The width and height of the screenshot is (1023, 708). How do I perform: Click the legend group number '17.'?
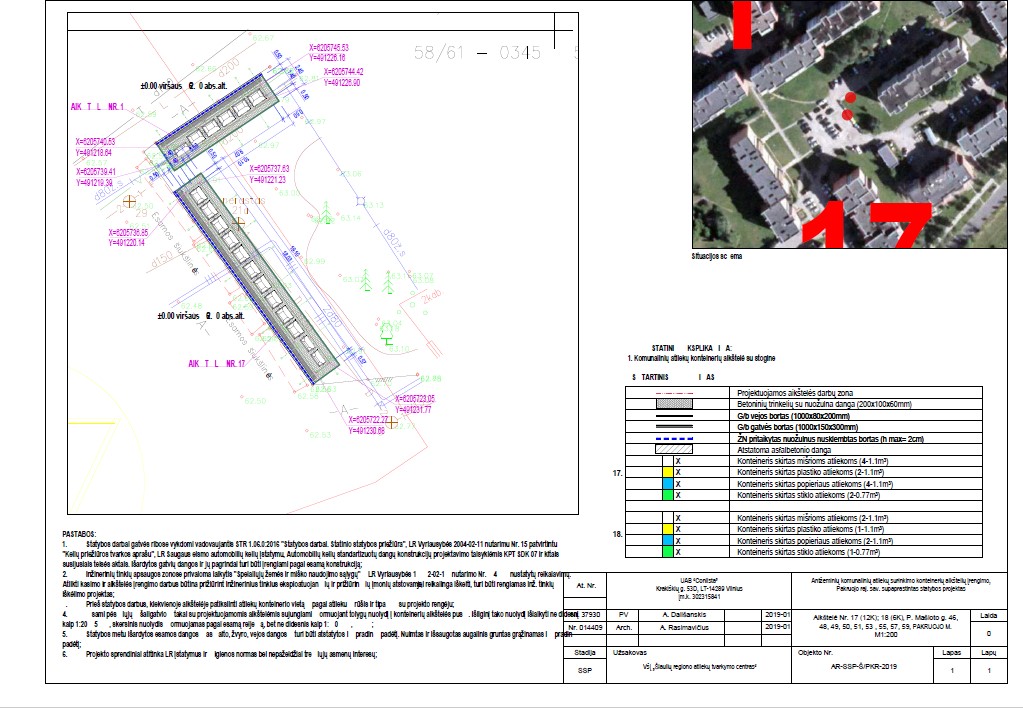617,473
